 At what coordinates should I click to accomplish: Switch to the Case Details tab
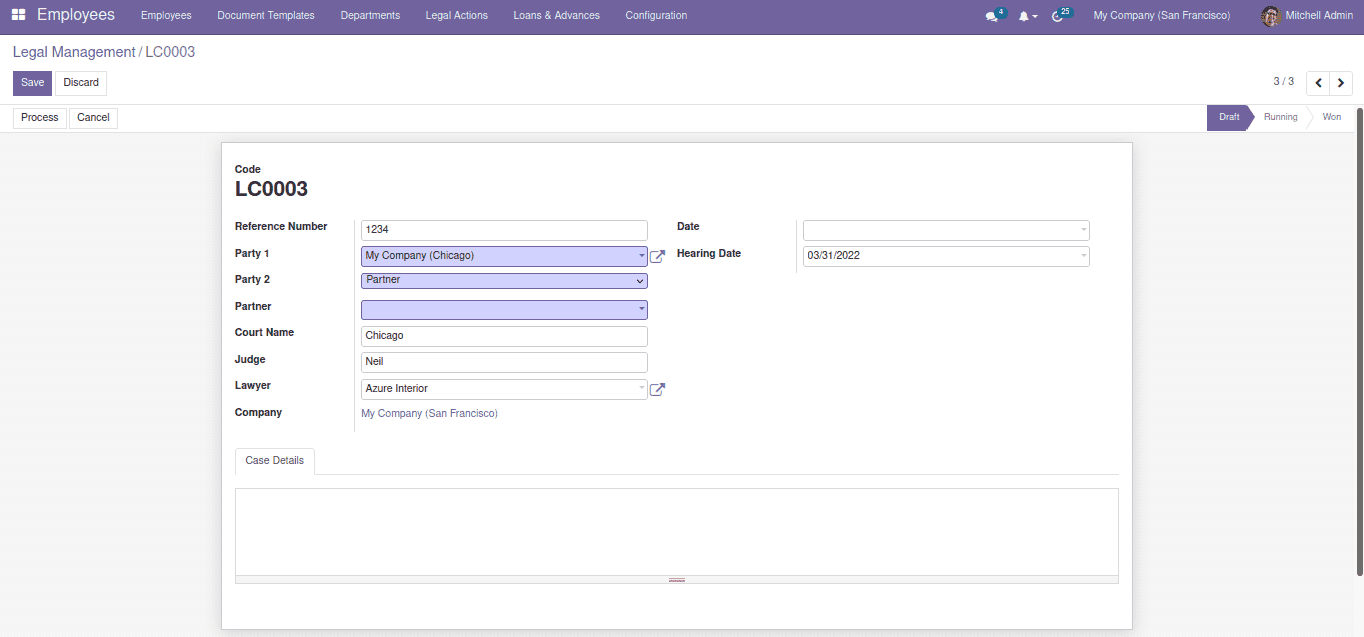pyautogui.click(x=274, y=461)
